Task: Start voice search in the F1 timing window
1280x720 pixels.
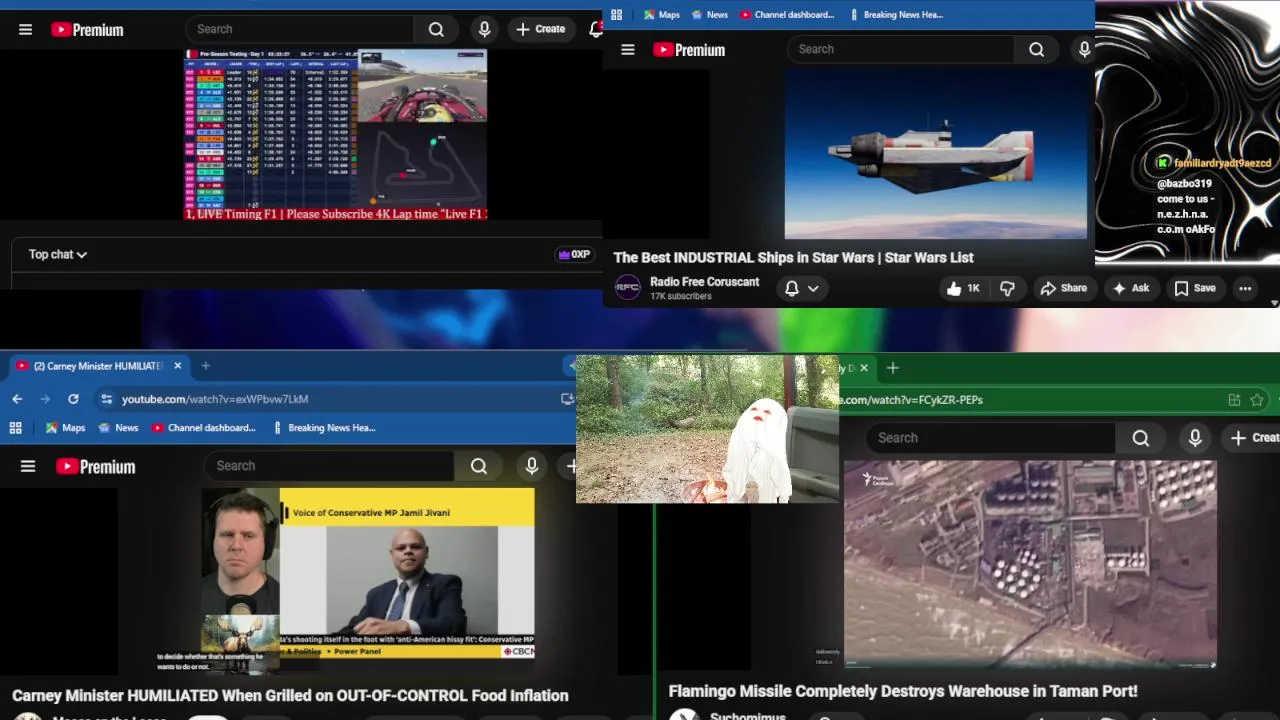Action: [x=485, y=30]
